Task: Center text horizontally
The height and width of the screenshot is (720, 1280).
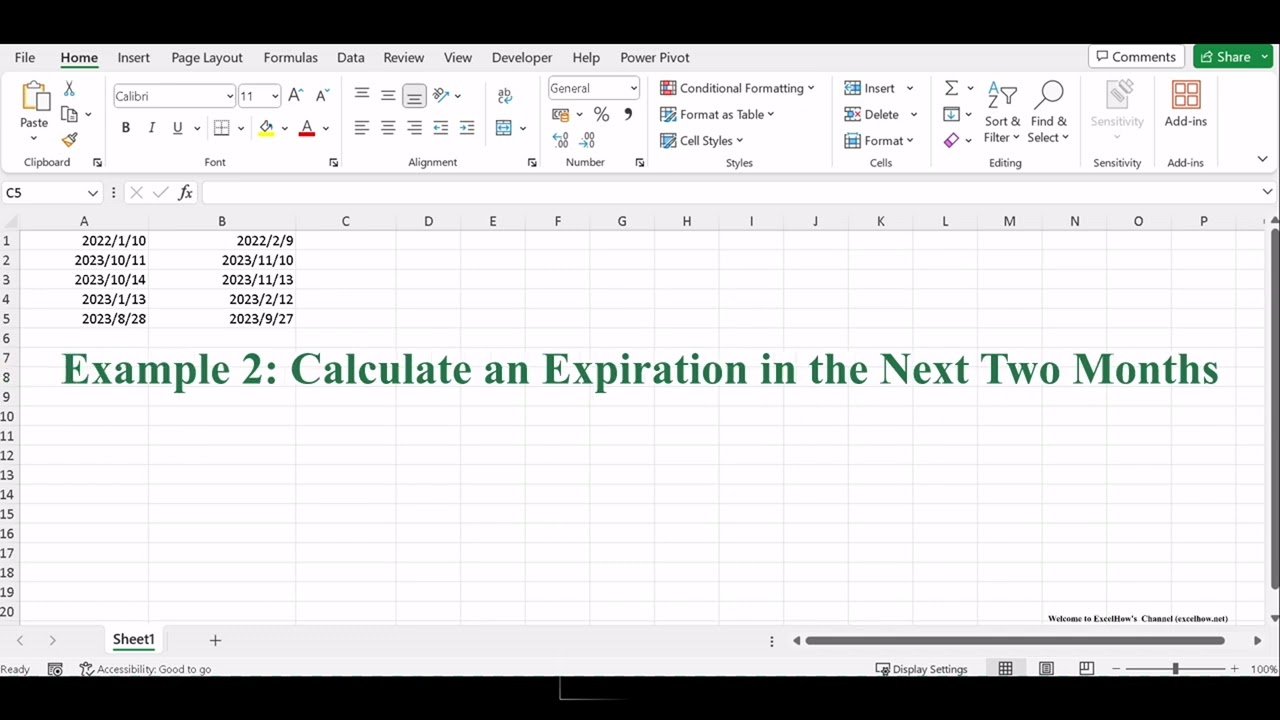Action: coord(388,128)
